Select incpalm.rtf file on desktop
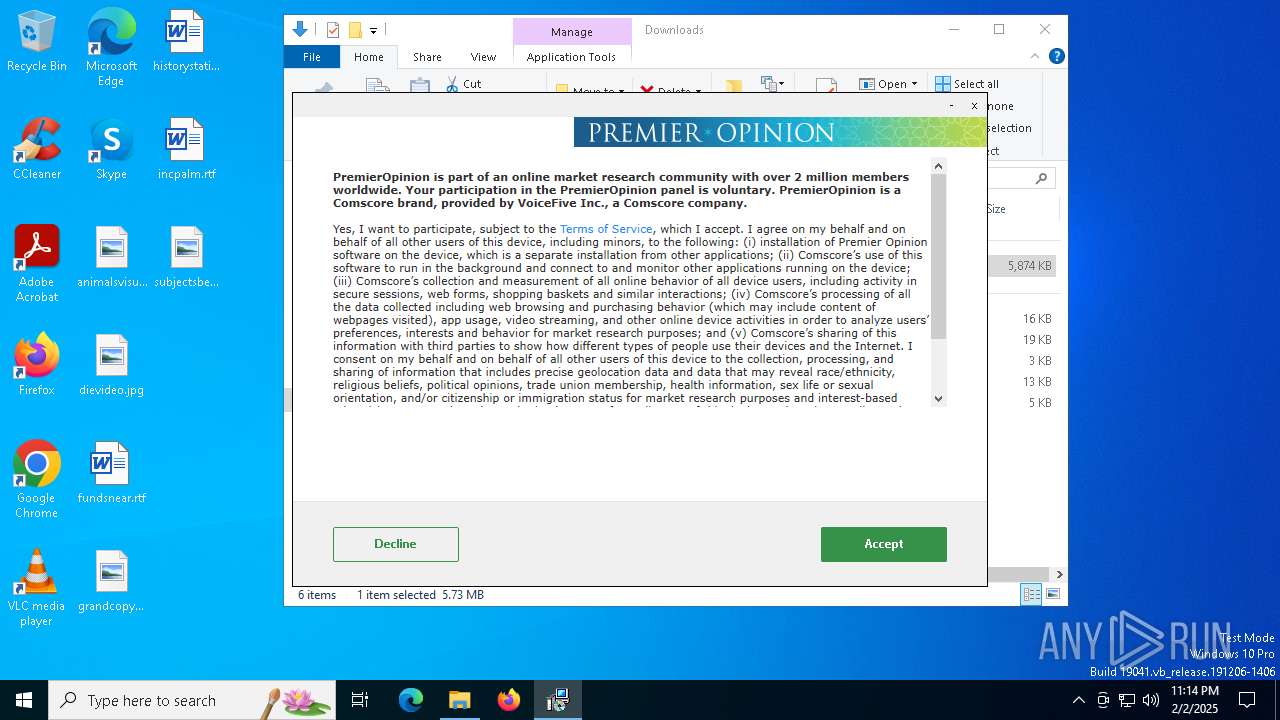 (x=186, y=150)
